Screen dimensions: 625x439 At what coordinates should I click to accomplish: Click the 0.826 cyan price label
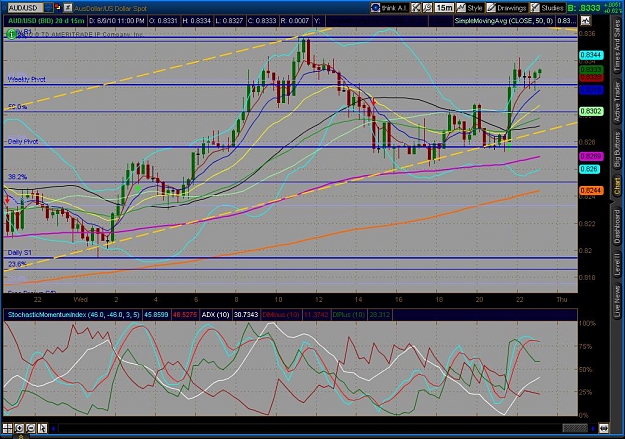tap(589, 169)
